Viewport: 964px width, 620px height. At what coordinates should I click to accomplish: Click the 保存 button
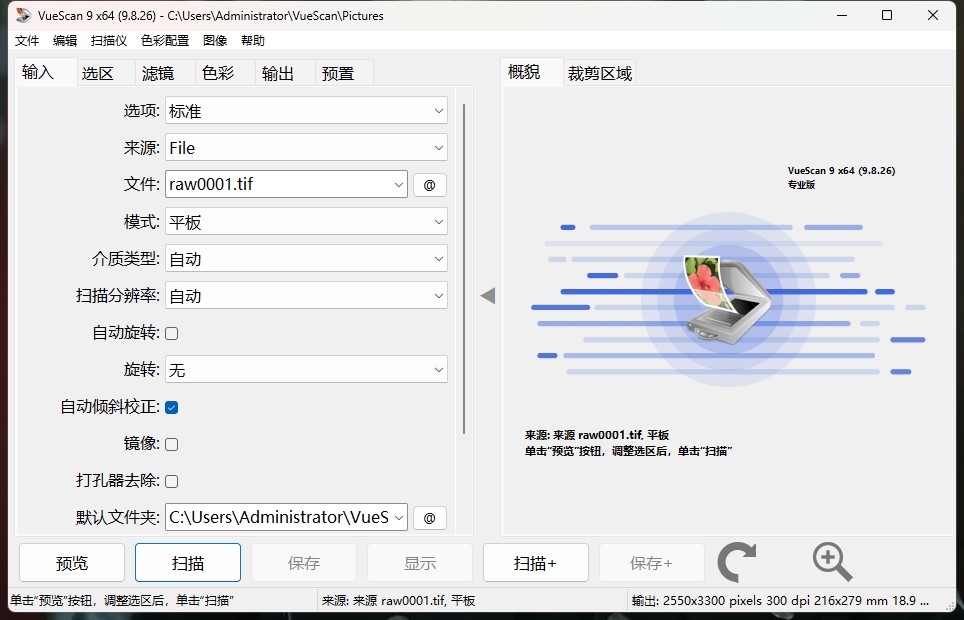304,562
